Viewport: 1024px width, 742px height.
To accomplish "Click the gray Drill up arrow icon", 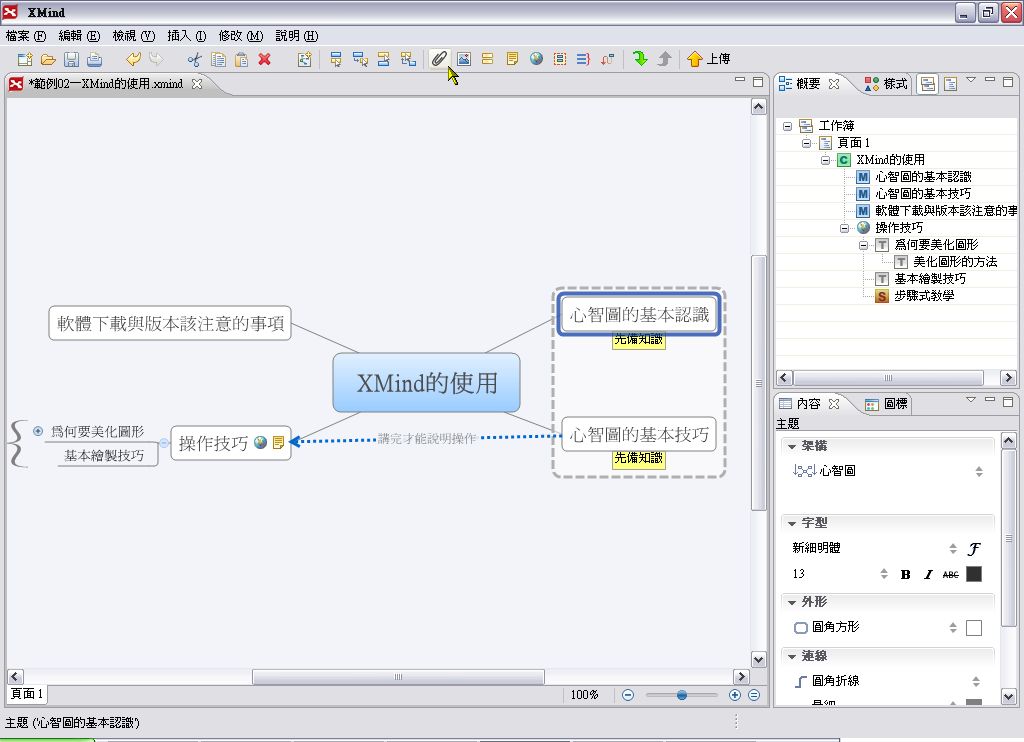I will pos(664,59).
